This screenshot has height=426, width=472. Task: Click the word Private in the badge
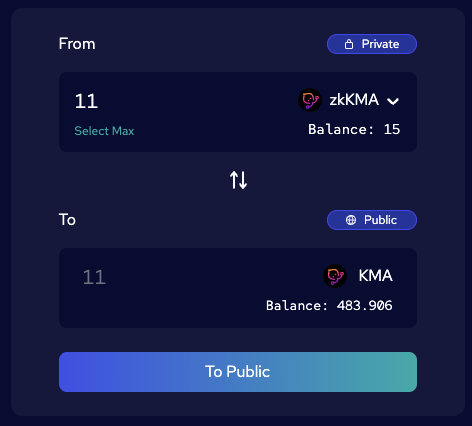point(380,44)
